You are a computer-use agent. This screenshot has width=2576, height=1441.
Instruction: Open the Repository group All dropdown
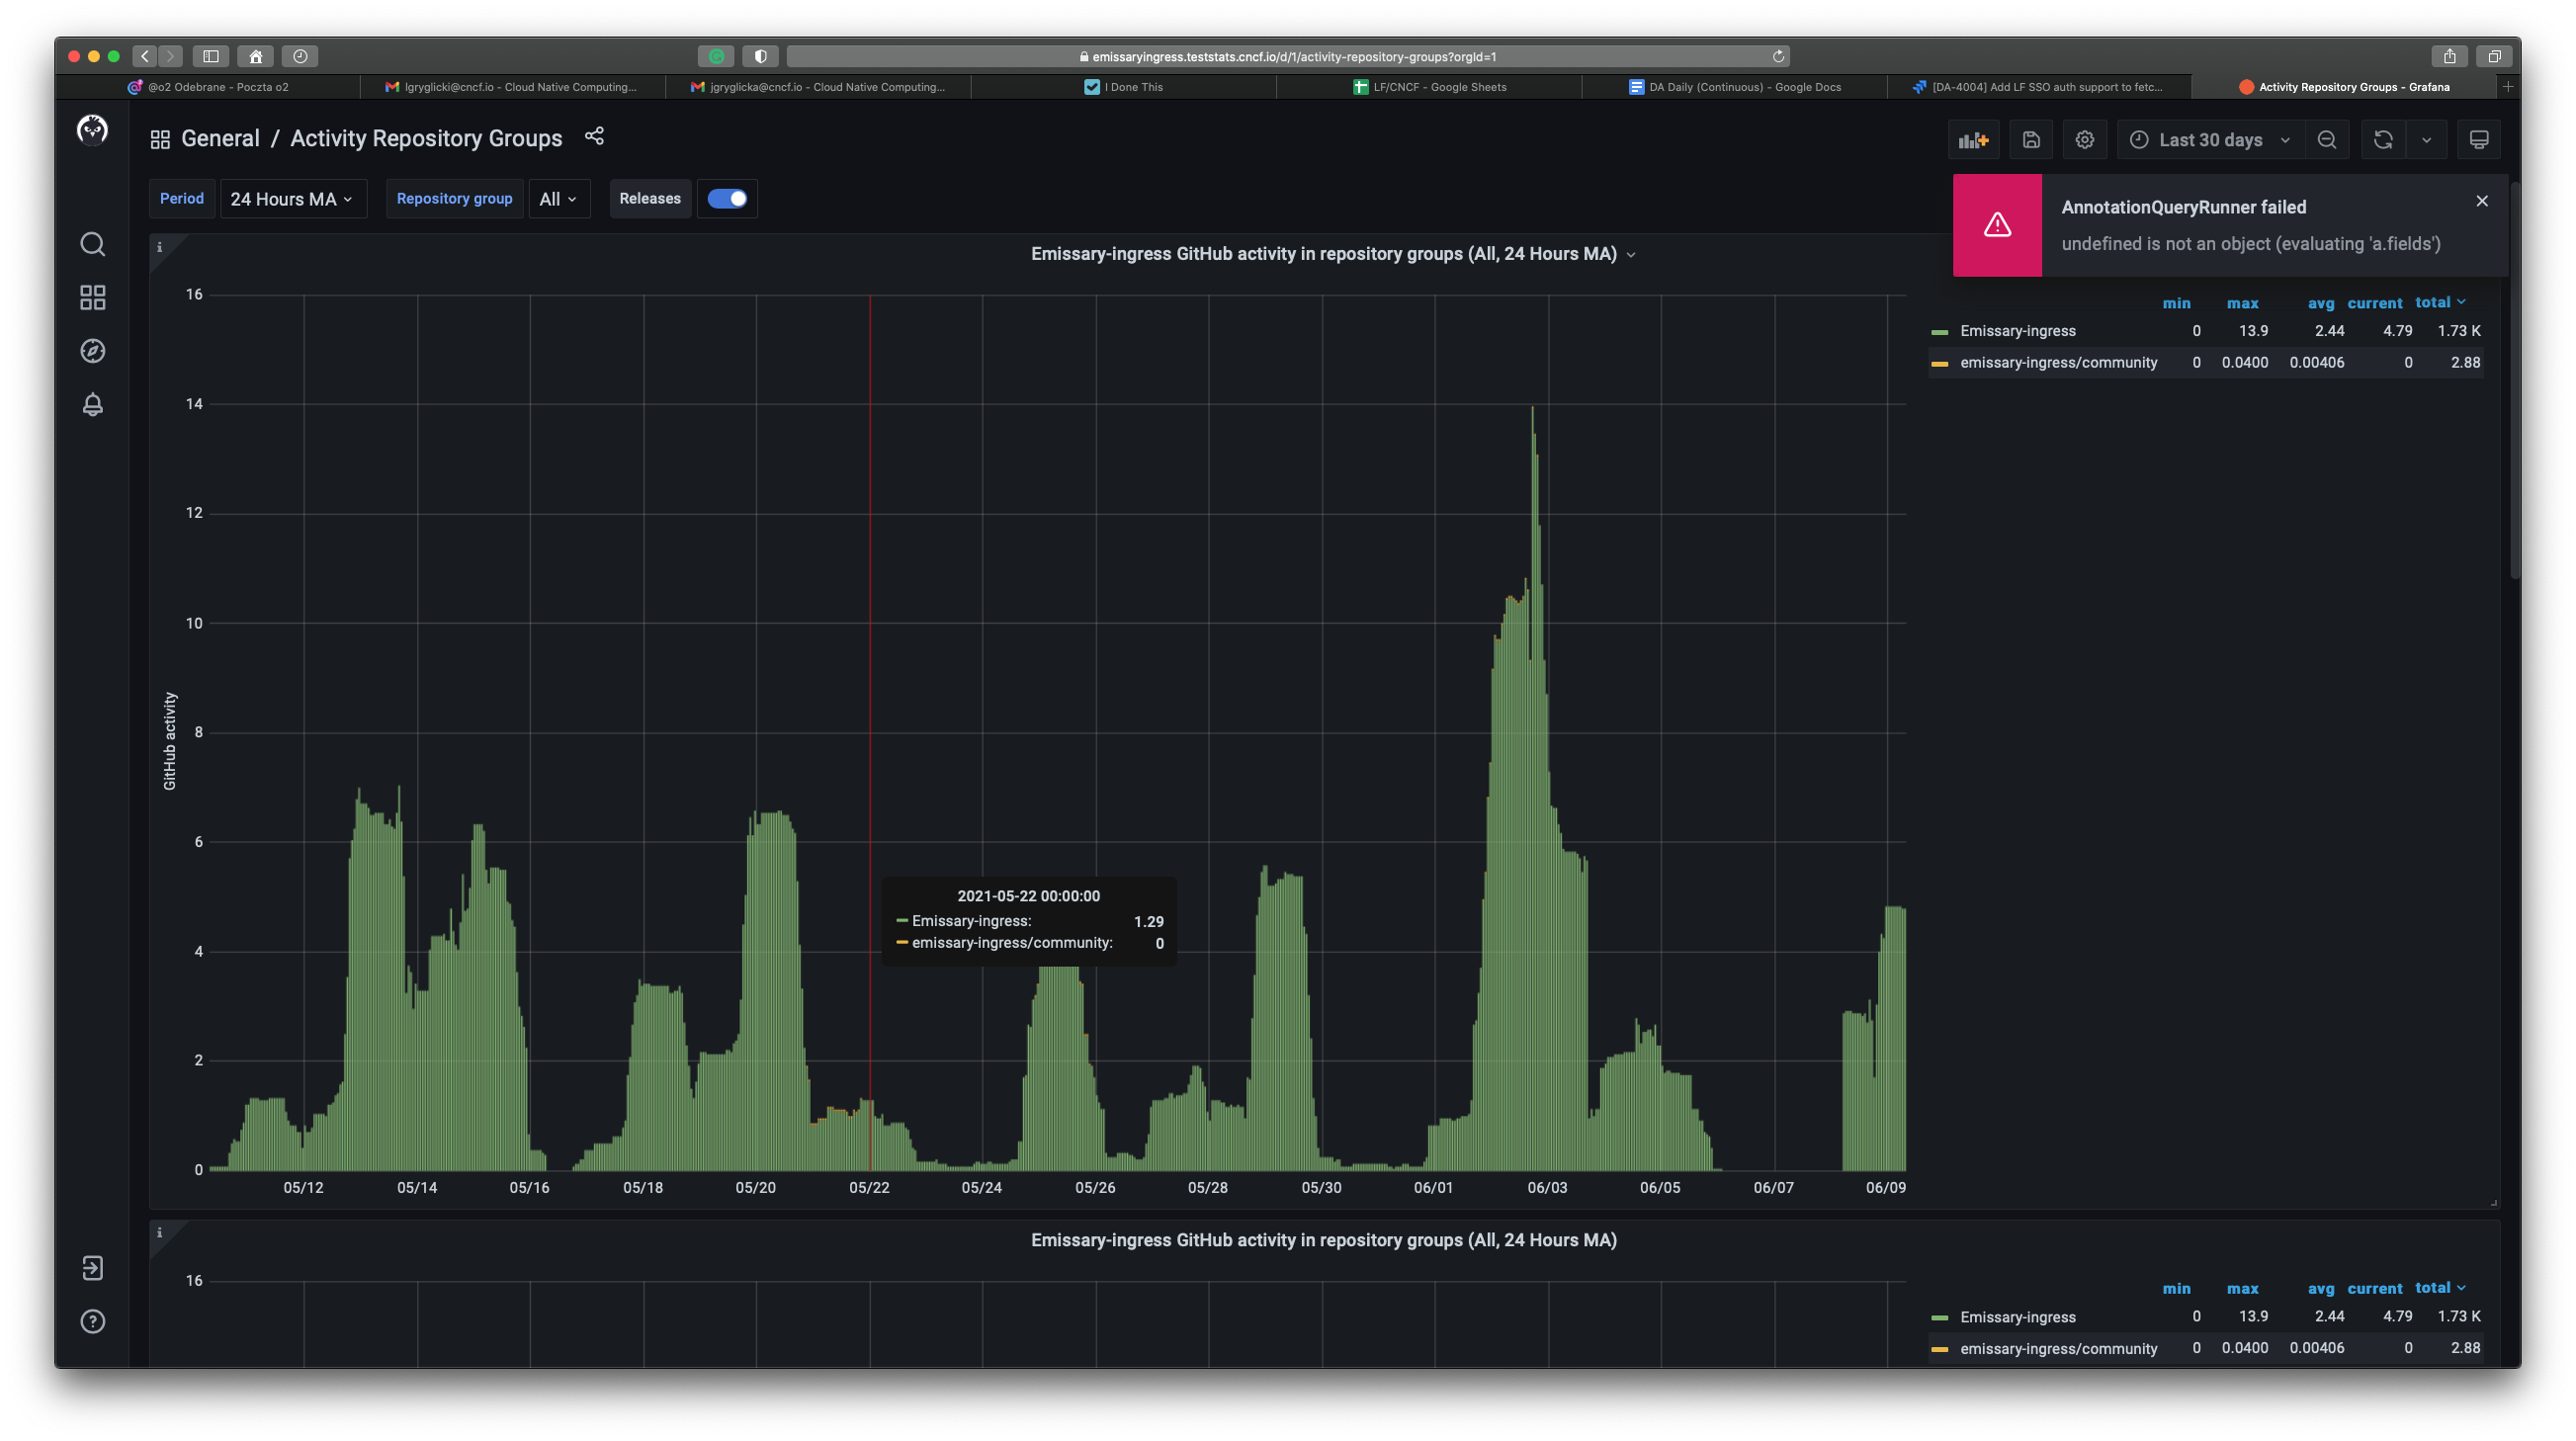(x=558, y=198)
